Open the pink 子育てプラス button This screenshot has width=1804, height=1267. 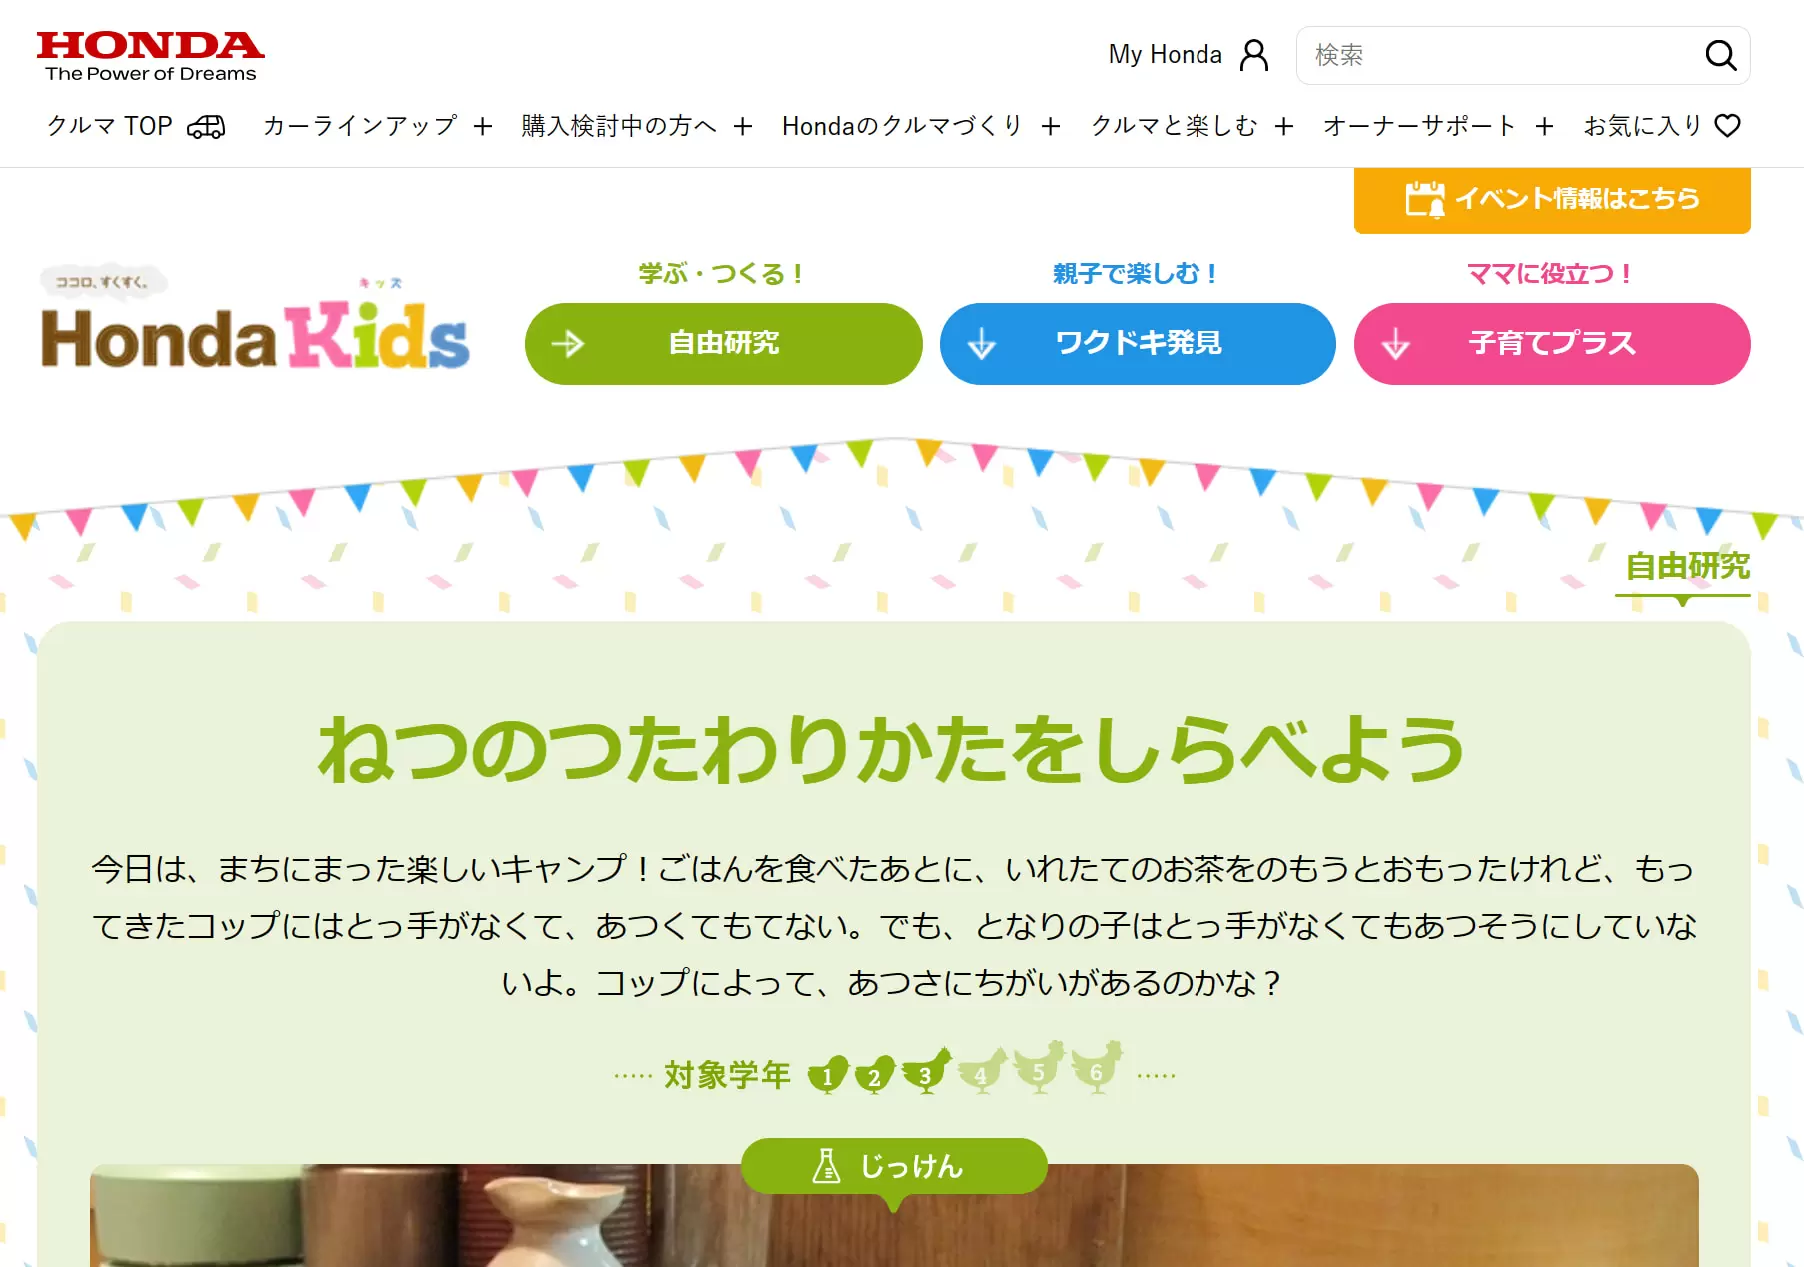(x=1552, y=344)
